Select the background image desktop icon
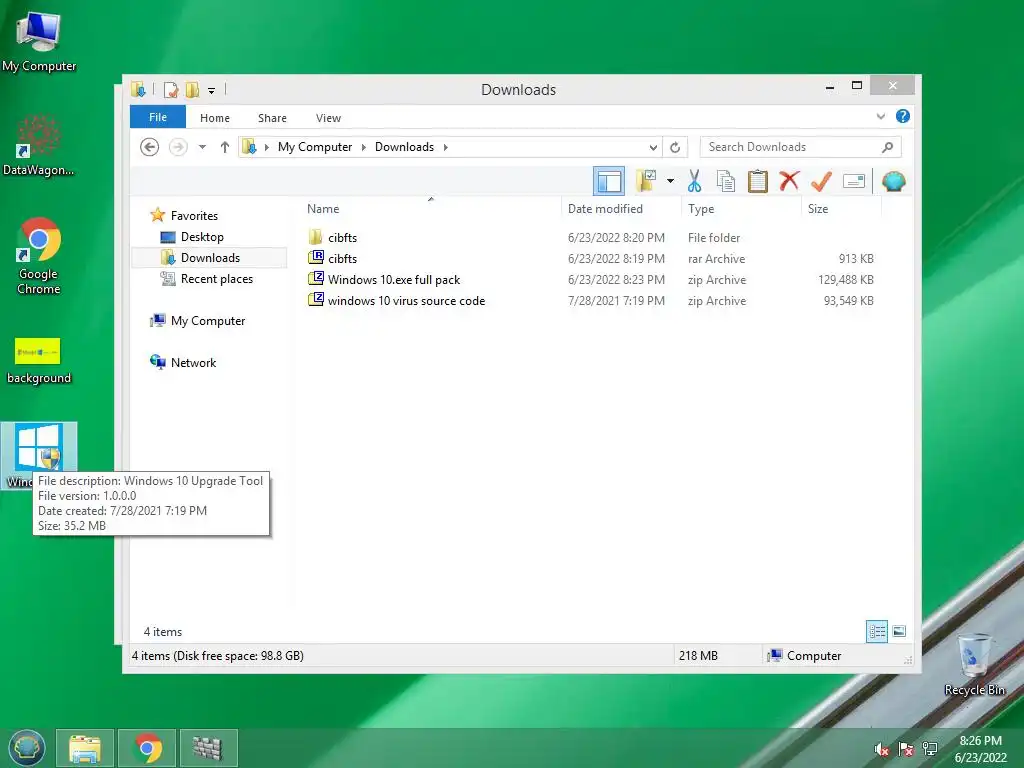This screenshot has width=1024, height=768. click(x=39, y=361)
